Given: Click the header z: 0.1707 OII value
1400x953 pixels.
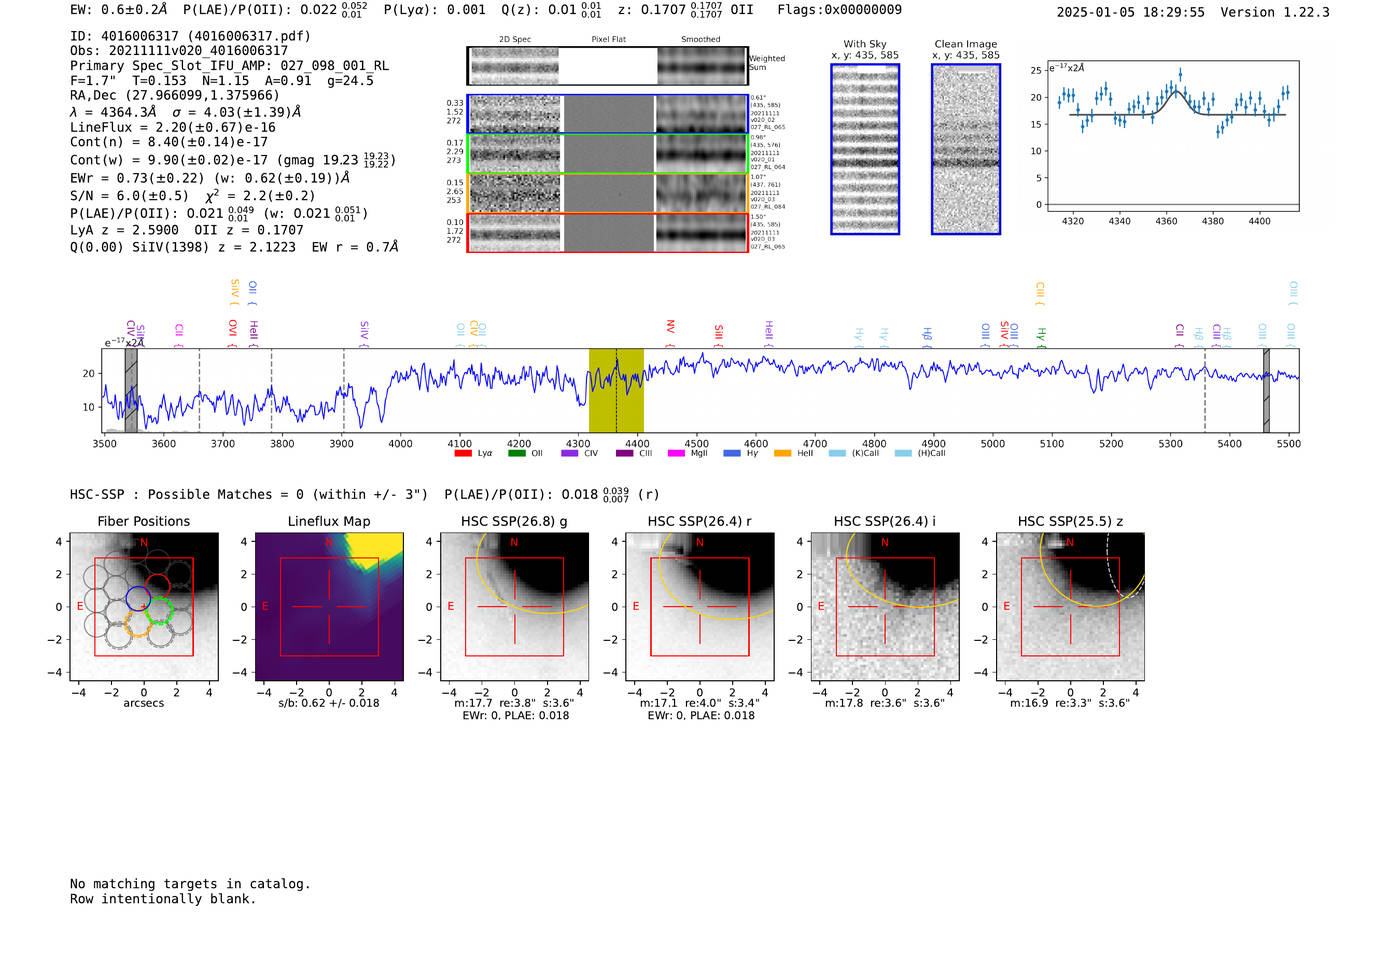Looking at the screenshot, I should point(685,10).
